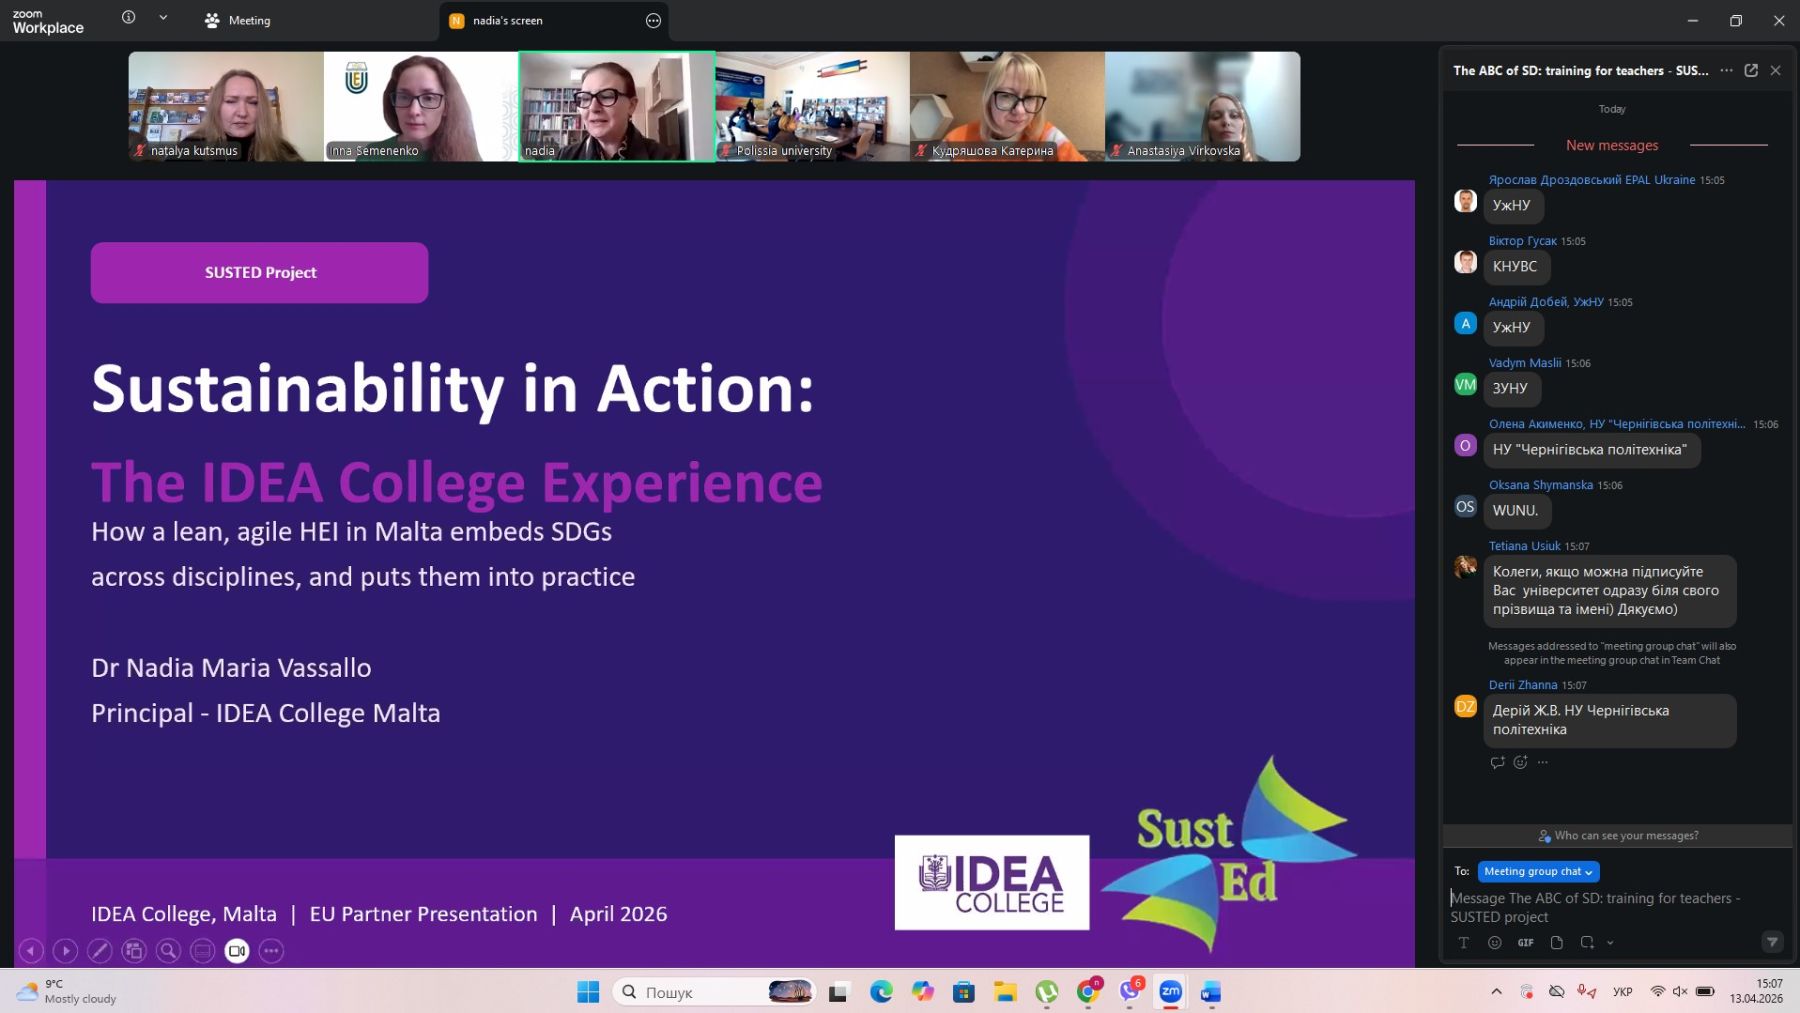
Task: Open the Meeting group chat recipient dropdown
Action: click(x=1538, y=872)
